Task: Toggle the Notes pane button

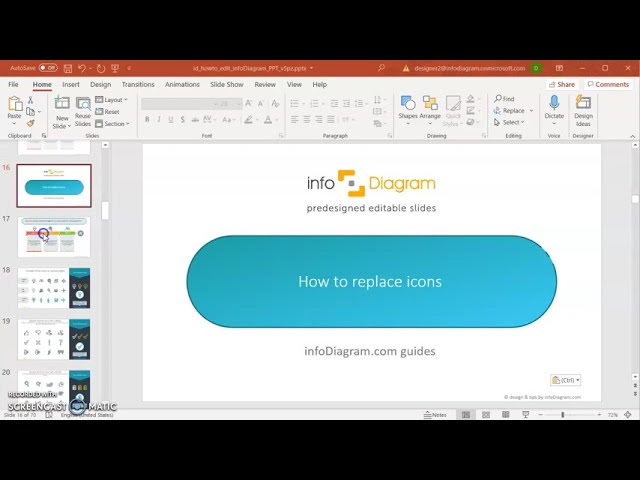Action: (x=436, y=415)
